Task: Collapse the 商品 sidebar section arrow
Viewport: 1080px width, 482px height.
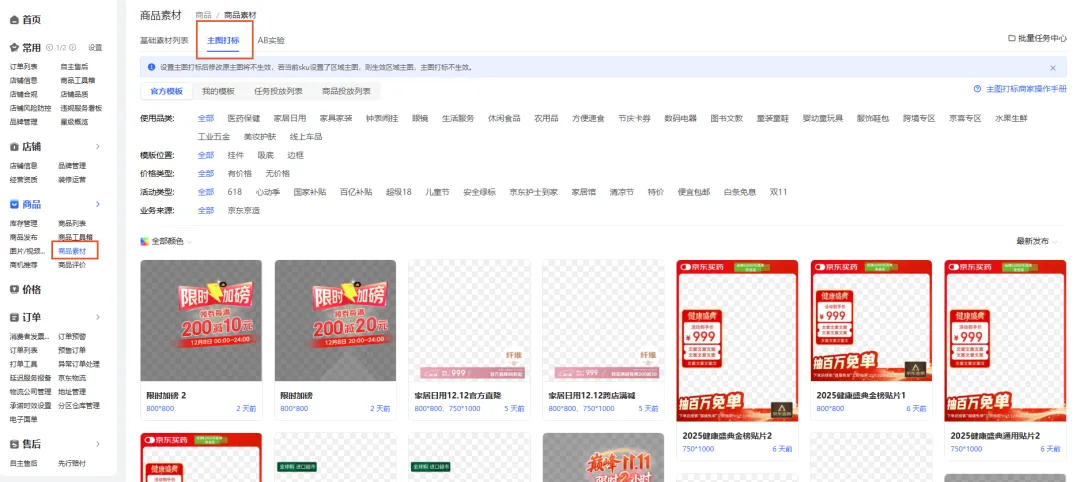Action: (98, 205)
